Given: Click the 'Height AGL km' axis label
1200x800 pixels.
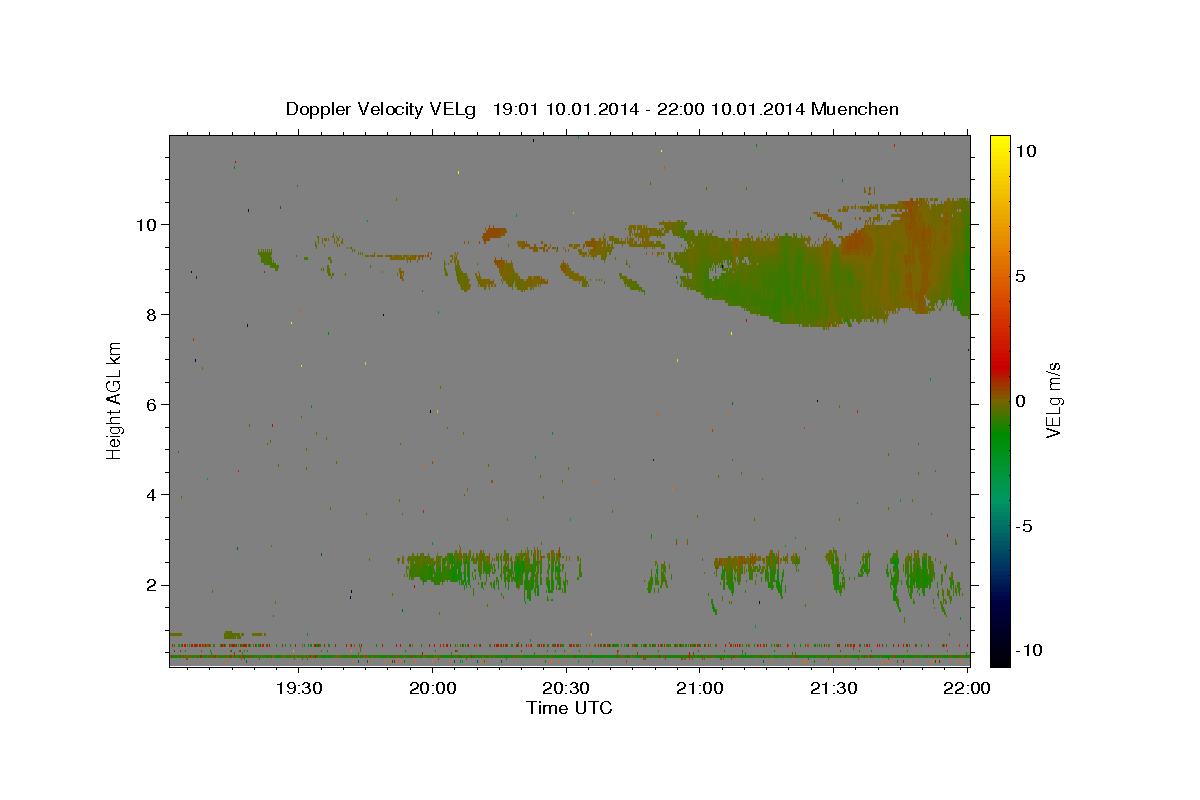Looking at the screenshot, I should point(115,399).
